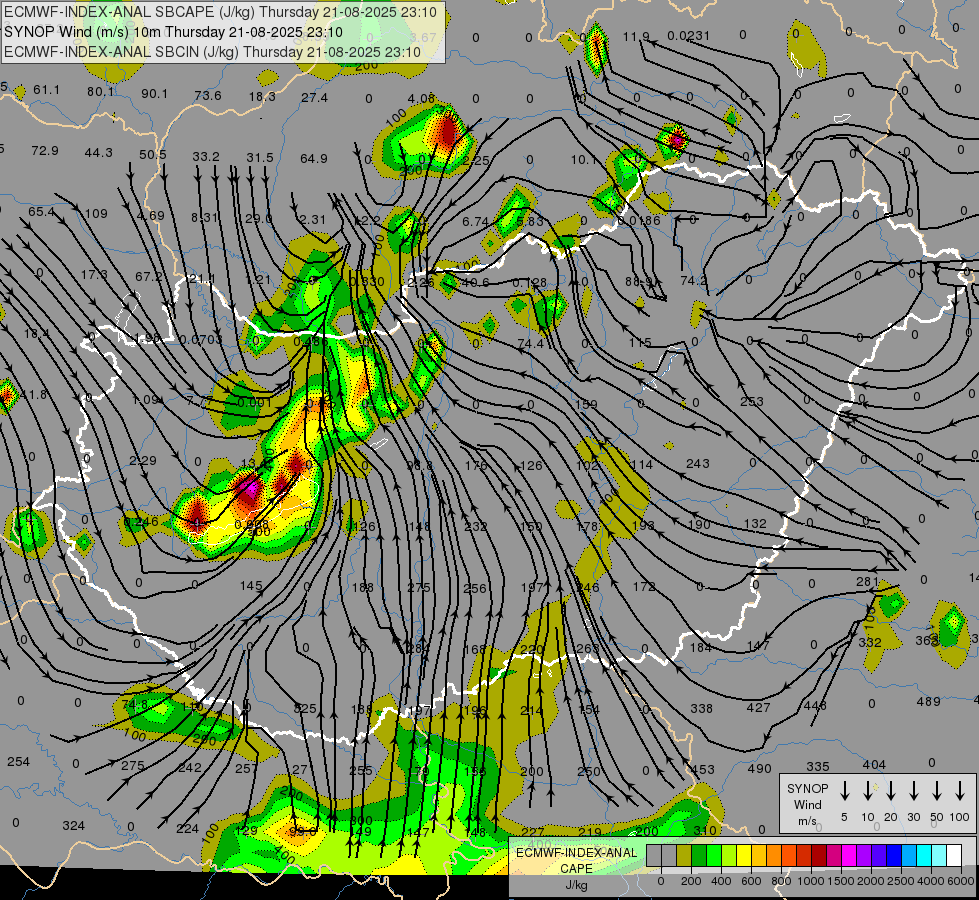Viewport: 979px width, 900px height.
Task: Click the 27.4 value on the map
Action: (314, 97)
